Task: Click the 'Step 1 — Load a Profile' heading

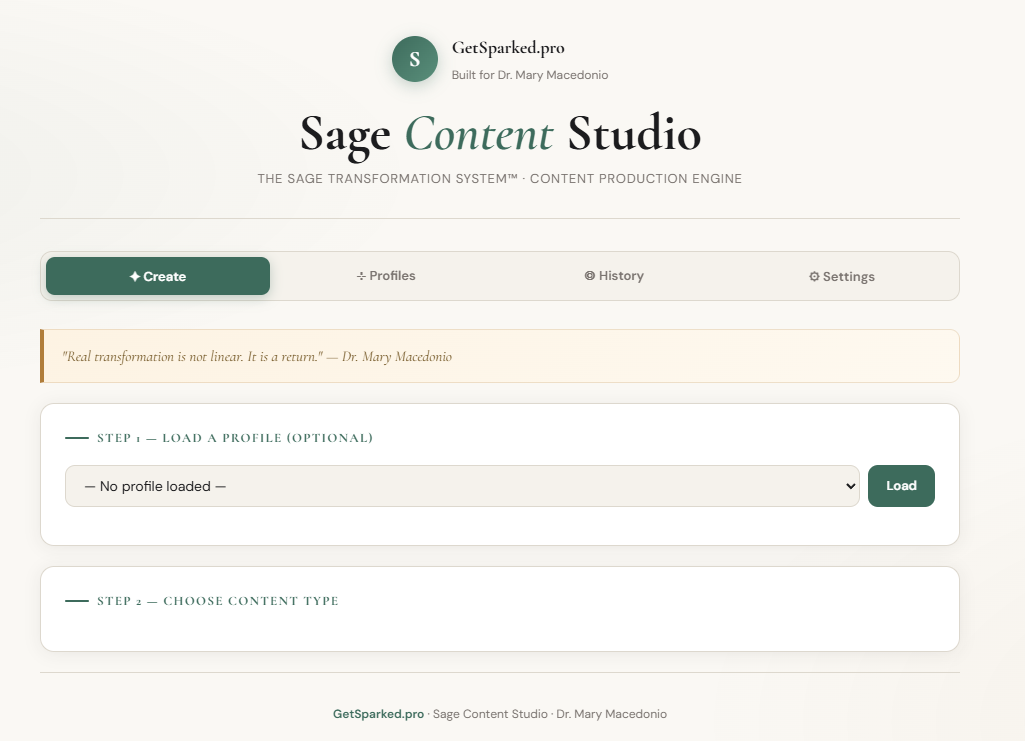Action: point(235,438)
